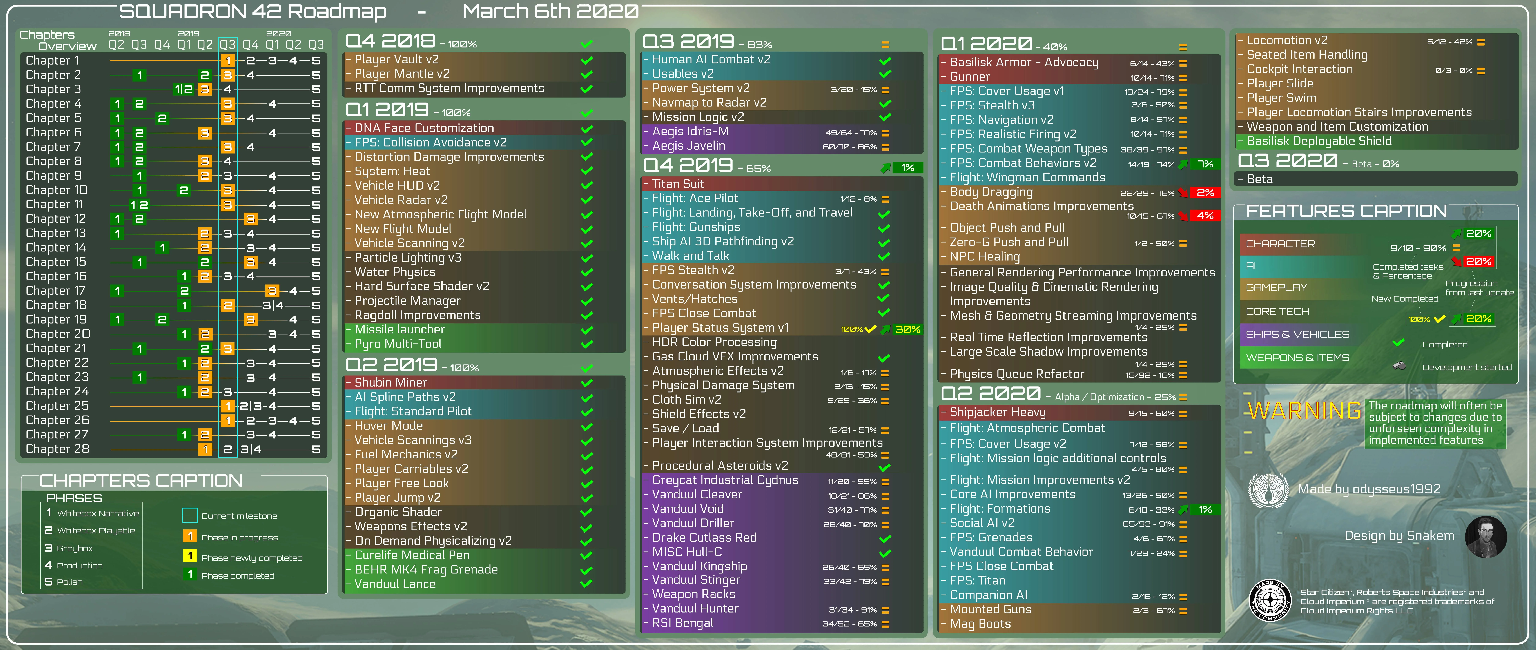The height and width of the screenshot is (650, 1536).
Task: Click the Hover Mode entry
Action: tap(389, 426)
